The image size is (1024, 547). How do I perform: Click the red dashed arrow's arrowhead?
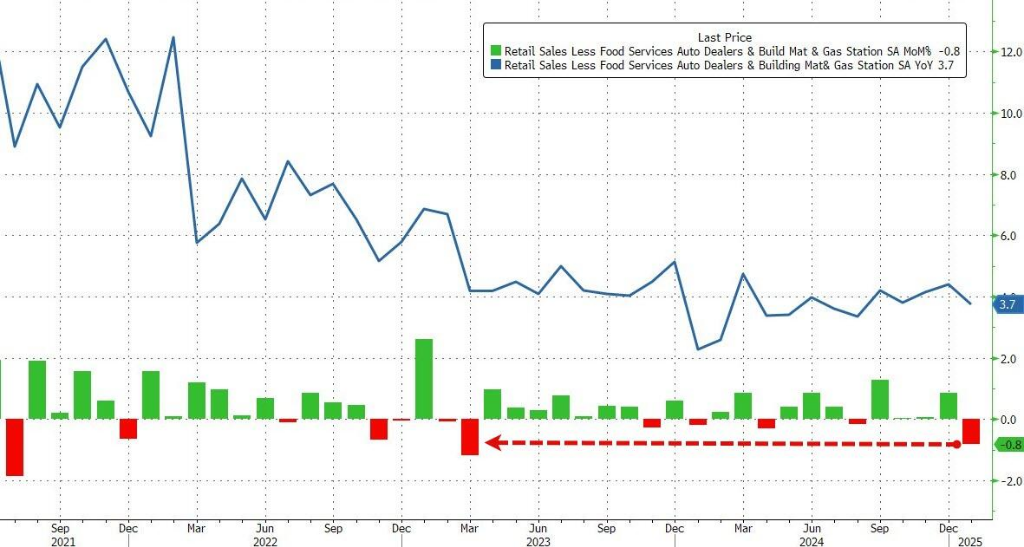491,442
